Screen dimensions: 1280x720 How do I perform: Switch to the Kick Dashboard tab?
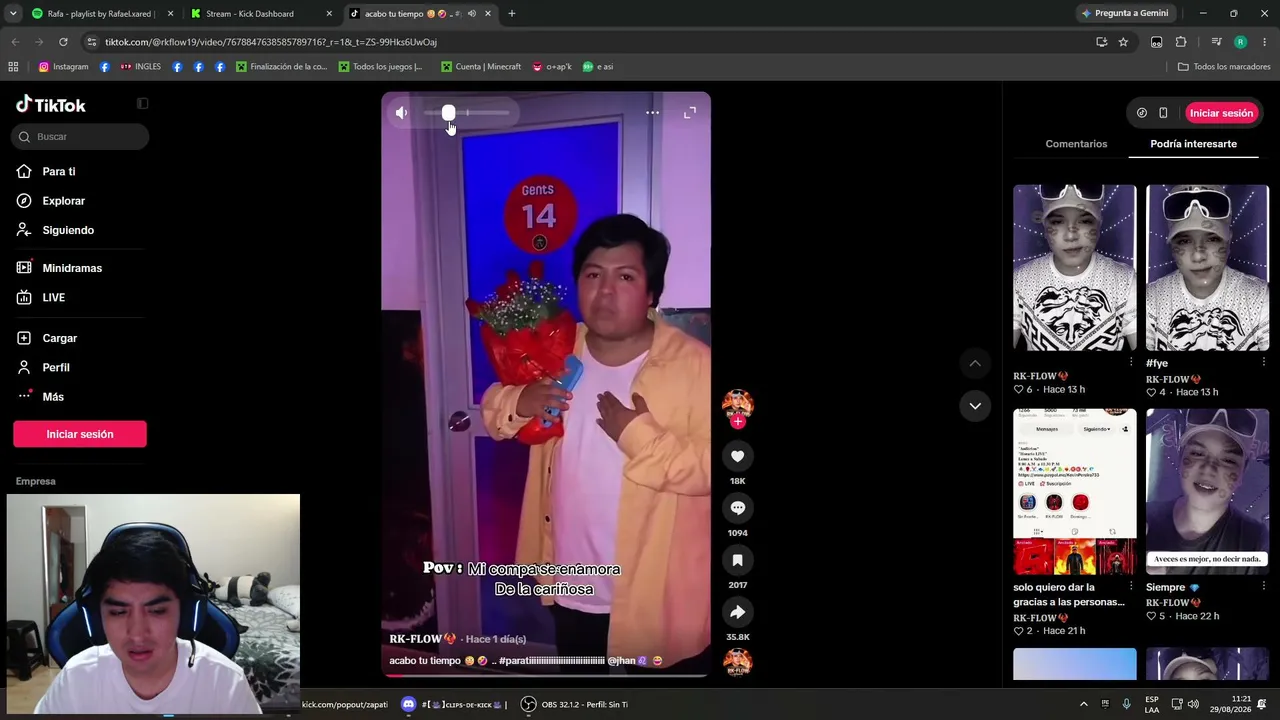tap(262, 14)
